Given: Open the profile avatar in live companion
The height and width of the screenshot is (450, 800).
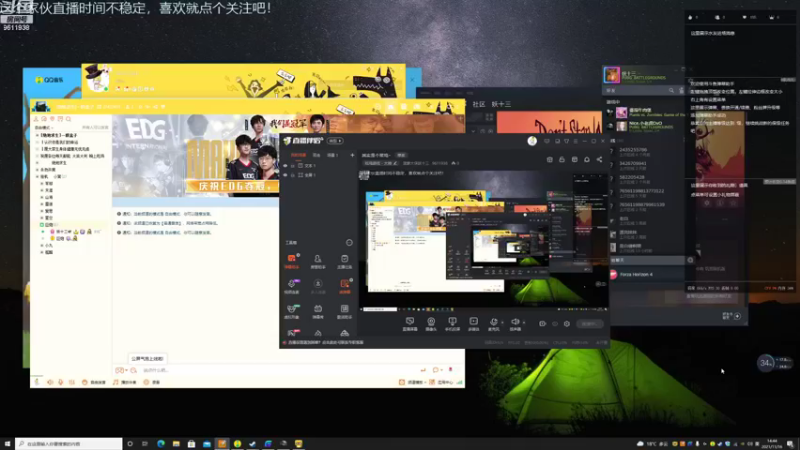Looking at the screenshot, I should point(532,141).
